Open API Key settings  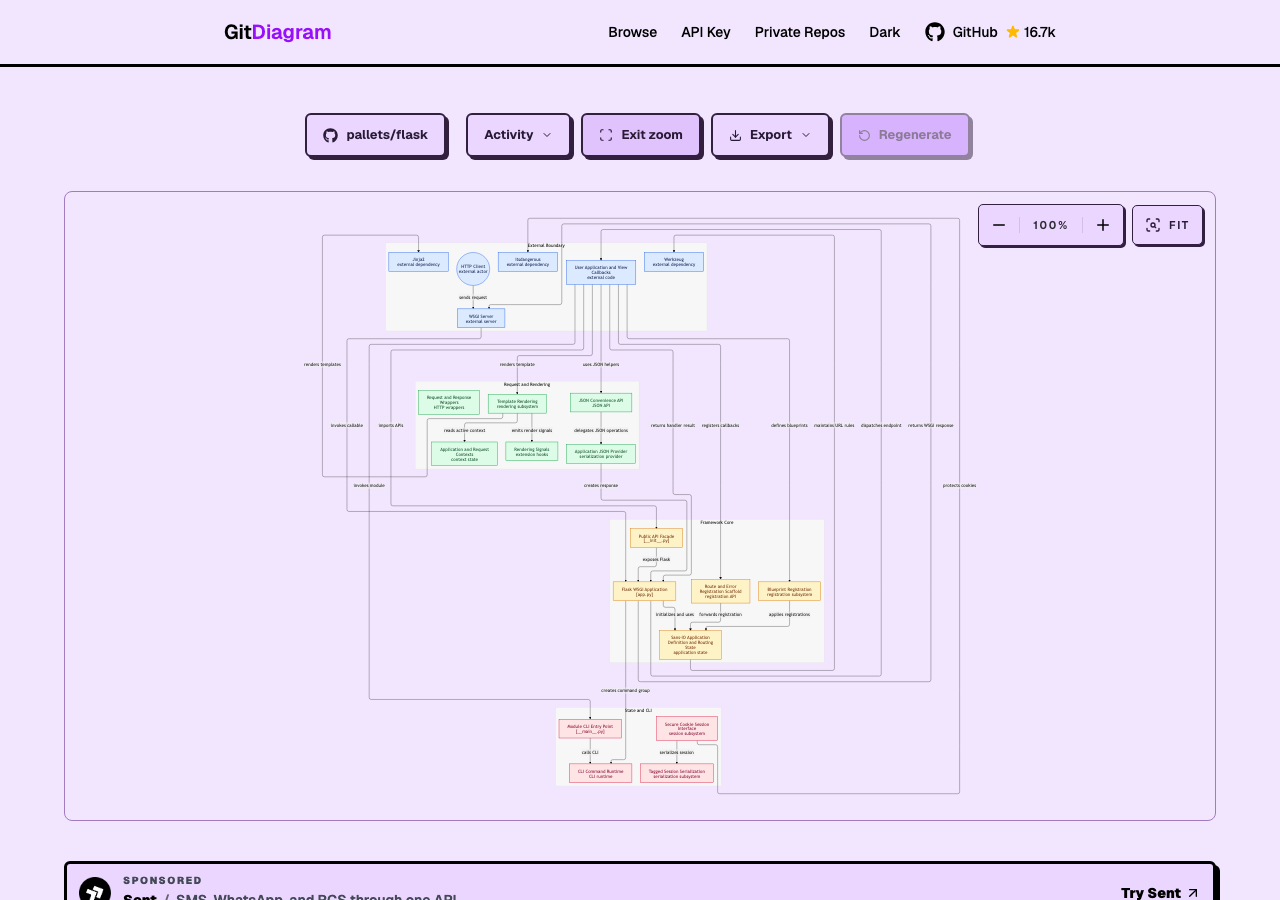706,32
